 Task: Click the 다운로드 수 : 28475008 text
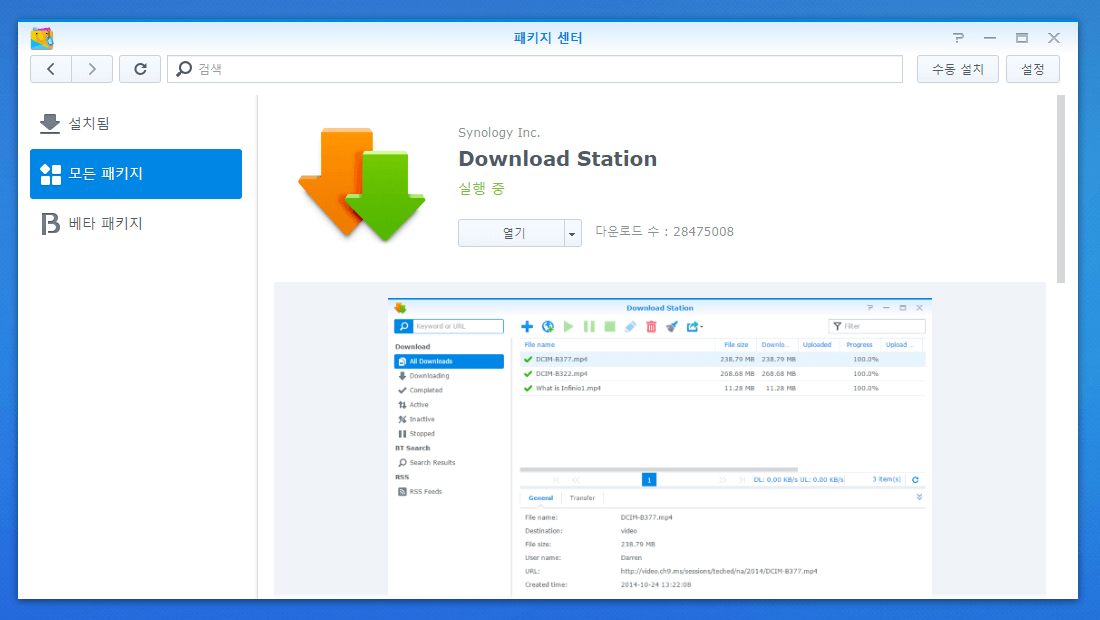point(664,231)
